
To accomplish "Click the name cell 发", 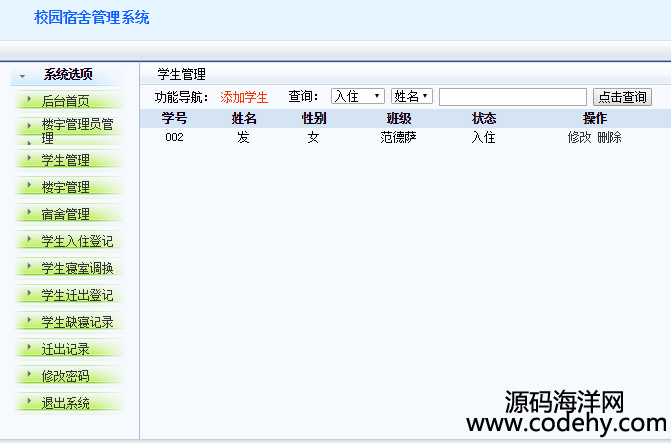I will click(243, 137).
